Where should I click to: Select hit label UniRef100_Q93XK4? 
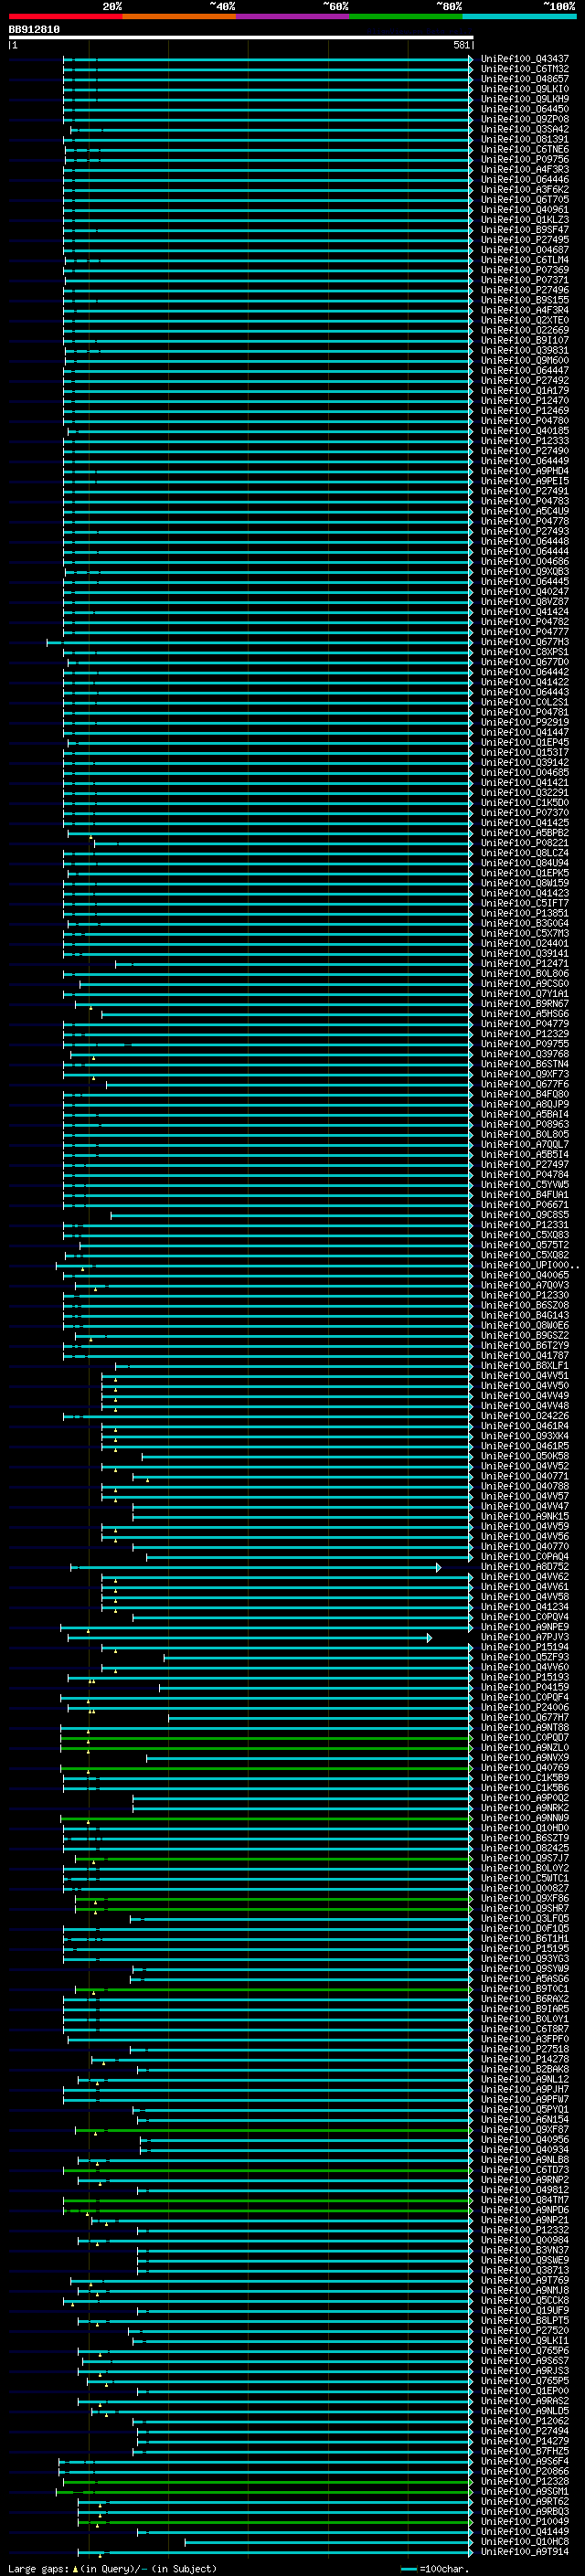[525, 1437]
